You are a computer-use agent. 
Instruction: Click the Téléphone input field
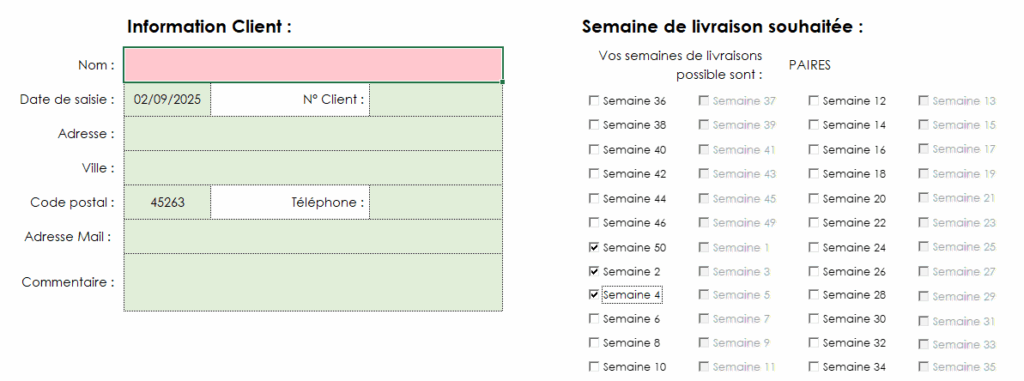coord(436,202)
